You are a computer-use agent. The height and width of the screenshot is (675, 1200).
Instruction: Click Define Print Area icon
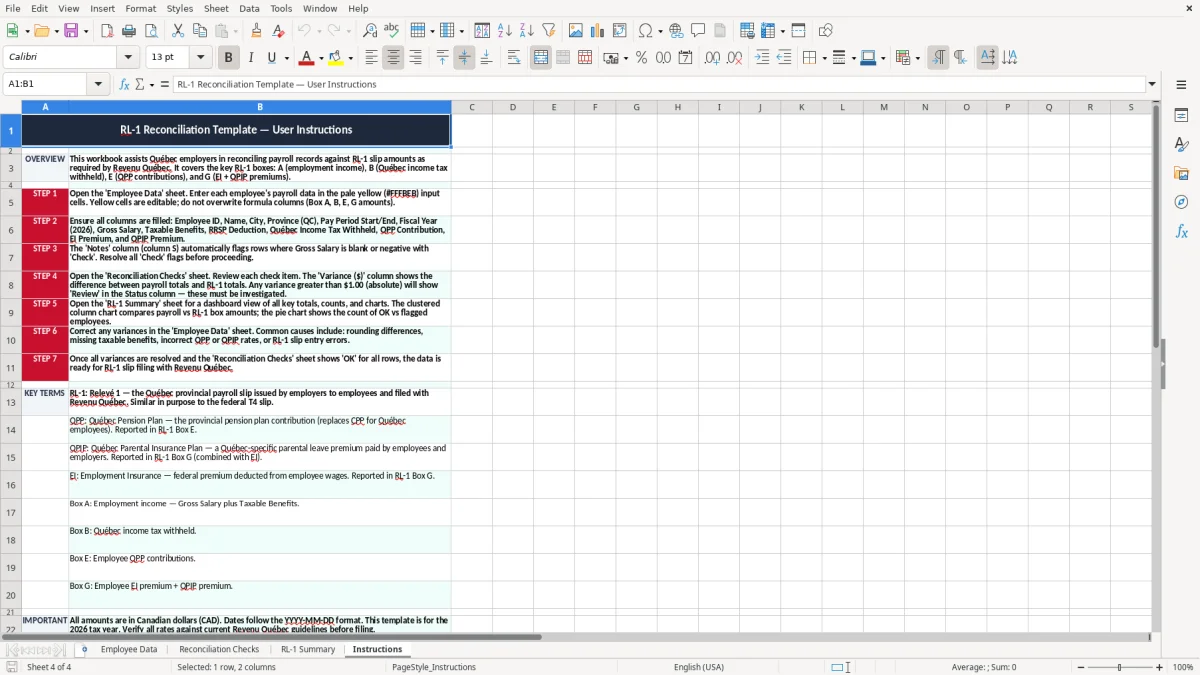tap(747, 31)
